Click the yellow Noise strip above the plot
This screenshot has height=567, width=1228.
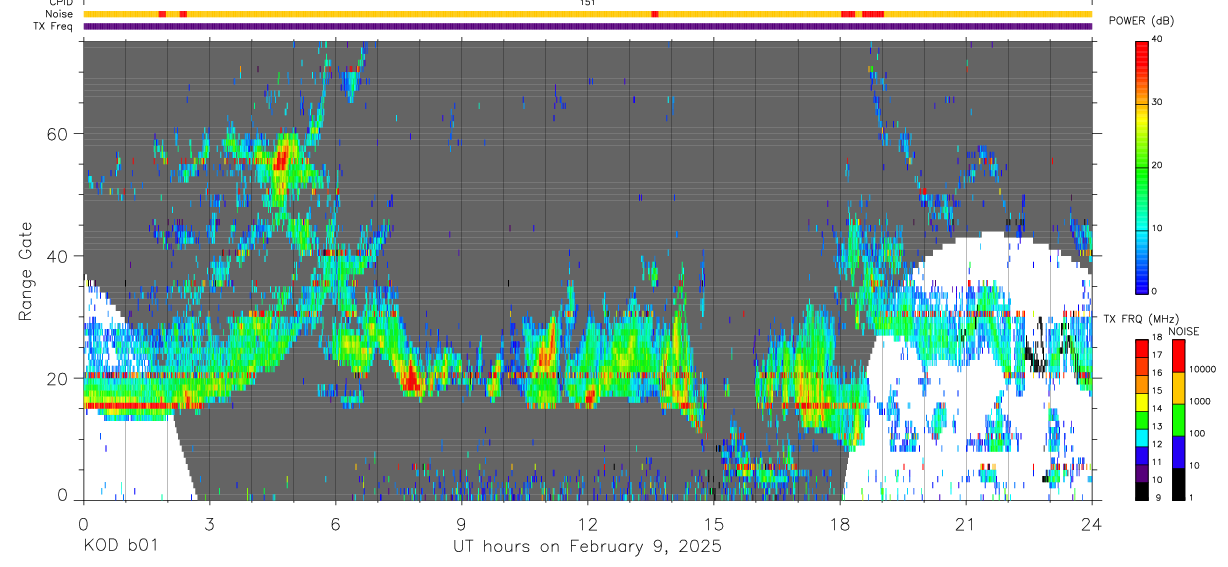[587, 14]
